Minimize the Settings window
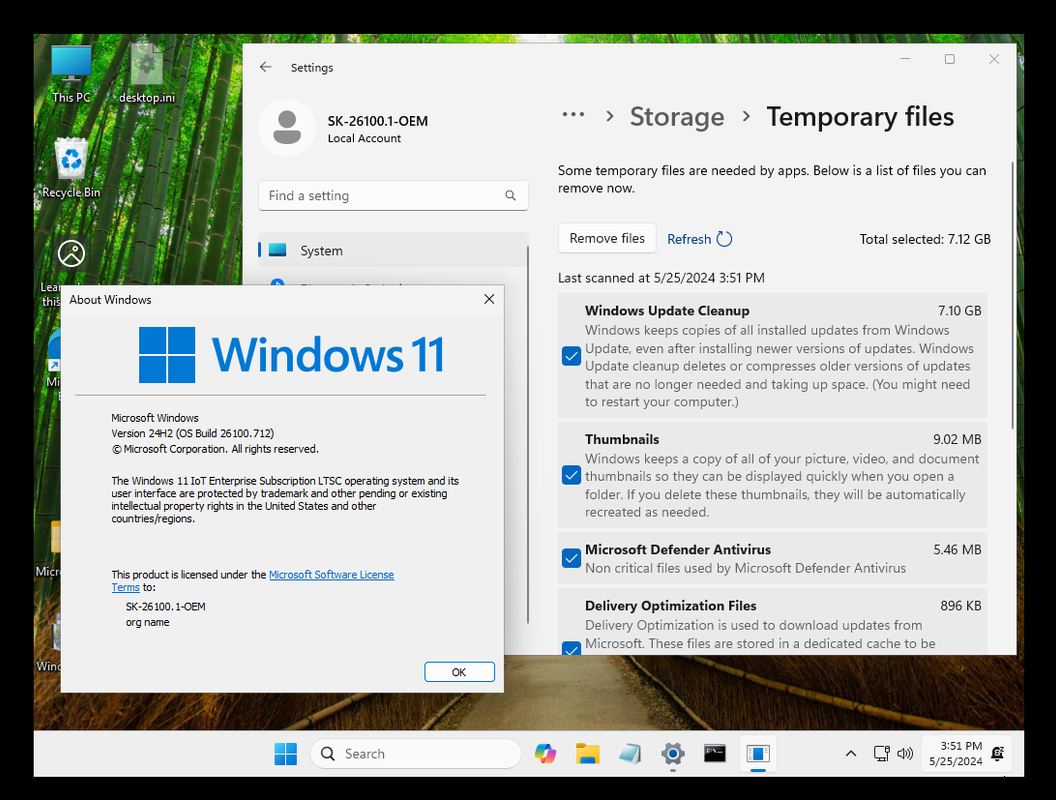The width and height of the screenshot is (1056, 800). coord(905,59)
